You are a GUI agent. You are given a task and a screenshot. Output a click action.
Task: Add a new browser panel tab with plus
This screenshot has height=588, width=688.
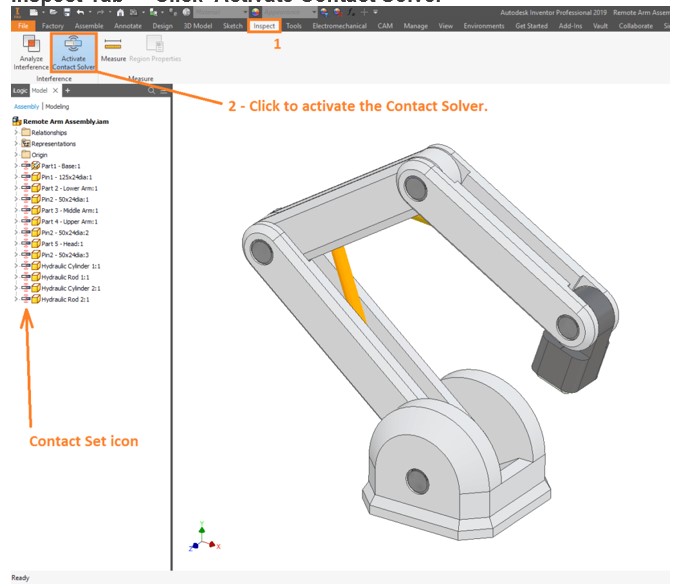tap(68, 90)
